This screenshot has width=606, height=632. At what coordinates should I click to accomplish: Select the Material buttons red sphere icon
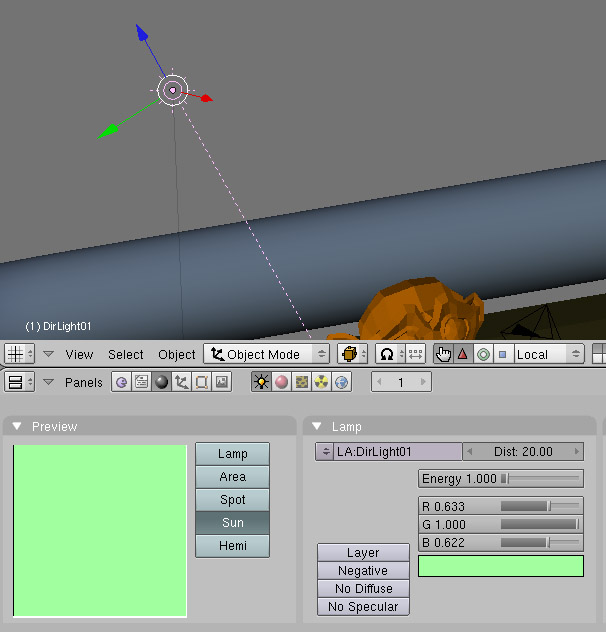281,382
